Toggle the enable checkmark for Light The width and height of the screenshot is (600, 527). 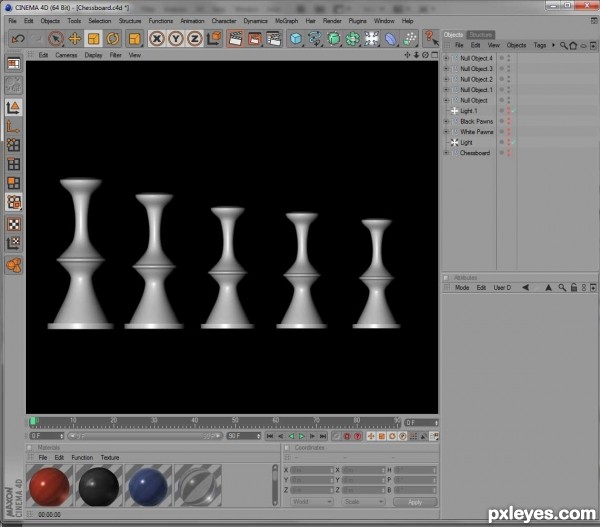[514, 142]
